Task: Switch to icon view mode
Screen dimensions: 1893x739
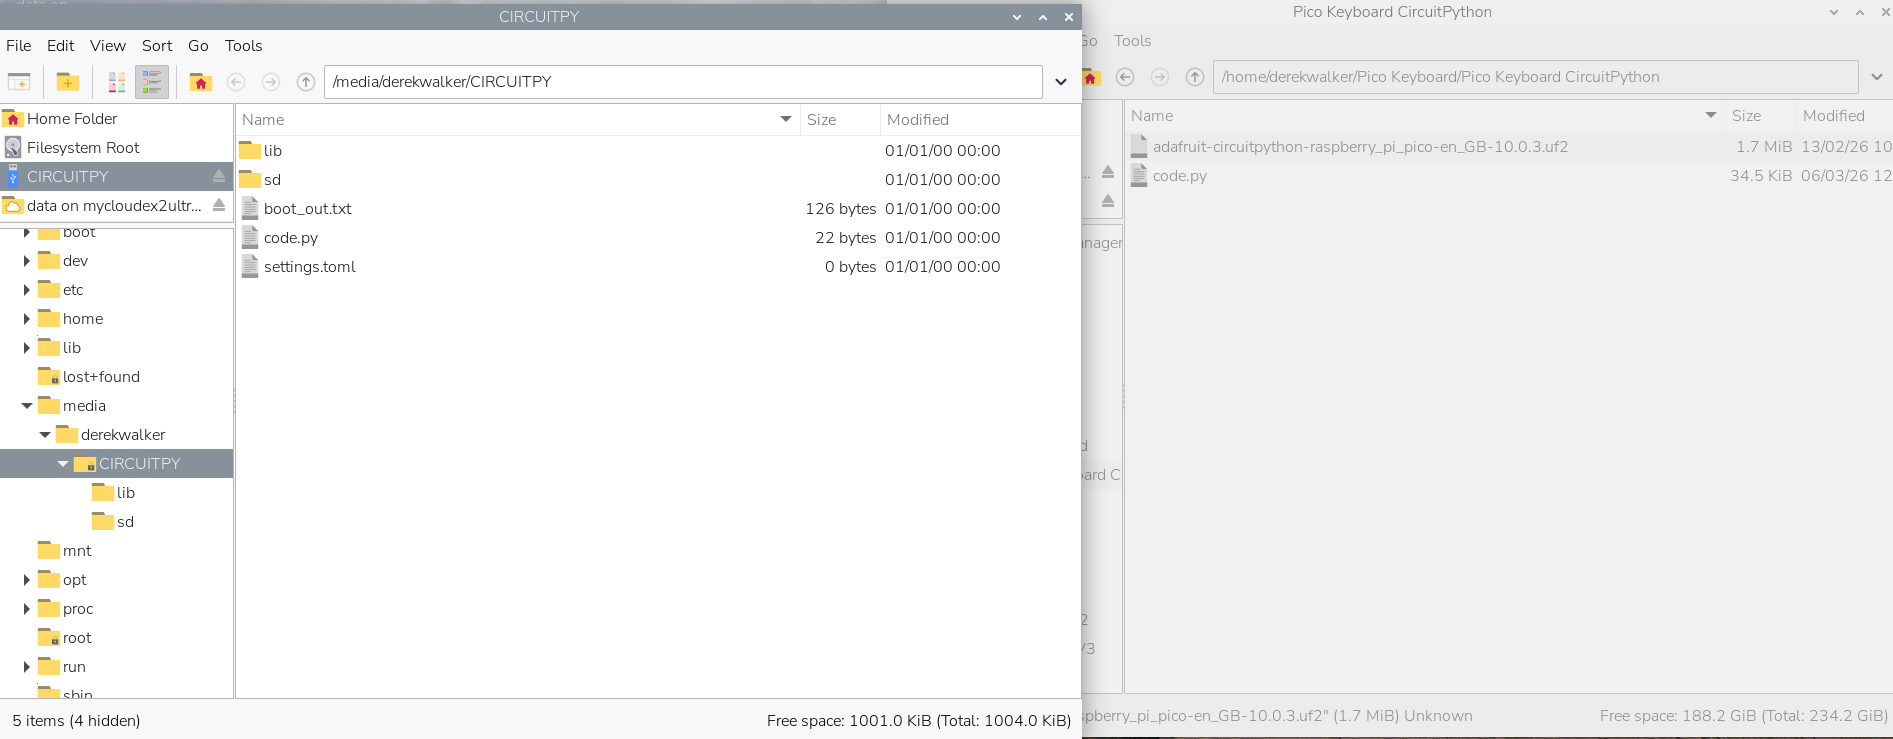Action: [x=117, y=82]
